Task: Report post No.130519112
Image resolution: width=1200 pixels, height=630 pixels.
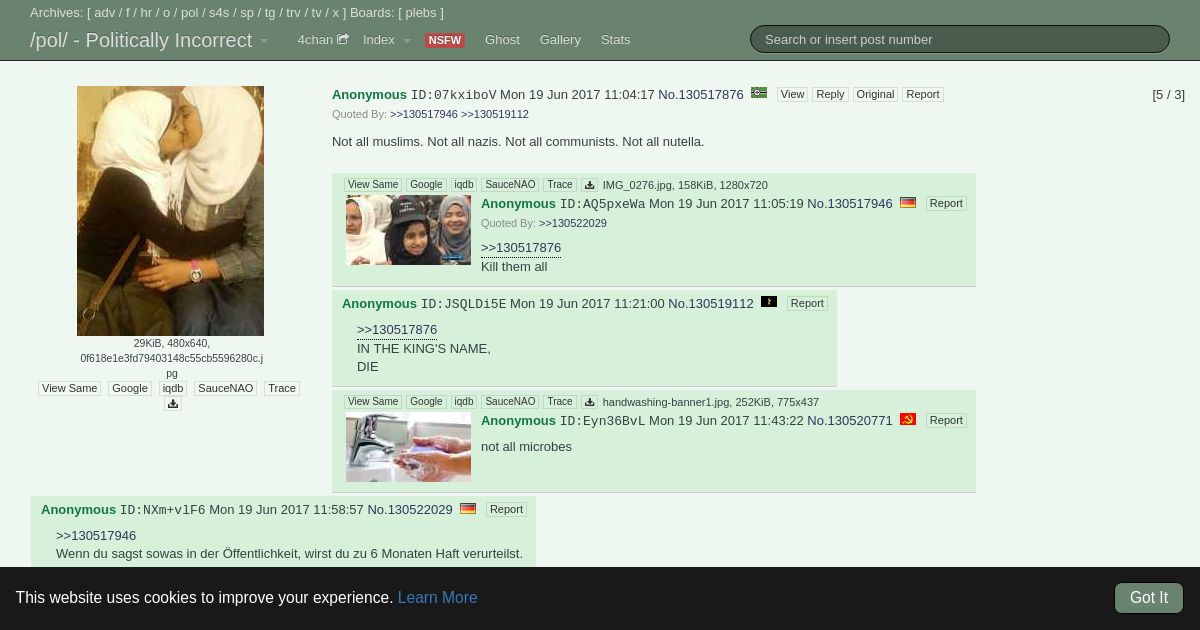Action: coord(807,303)
